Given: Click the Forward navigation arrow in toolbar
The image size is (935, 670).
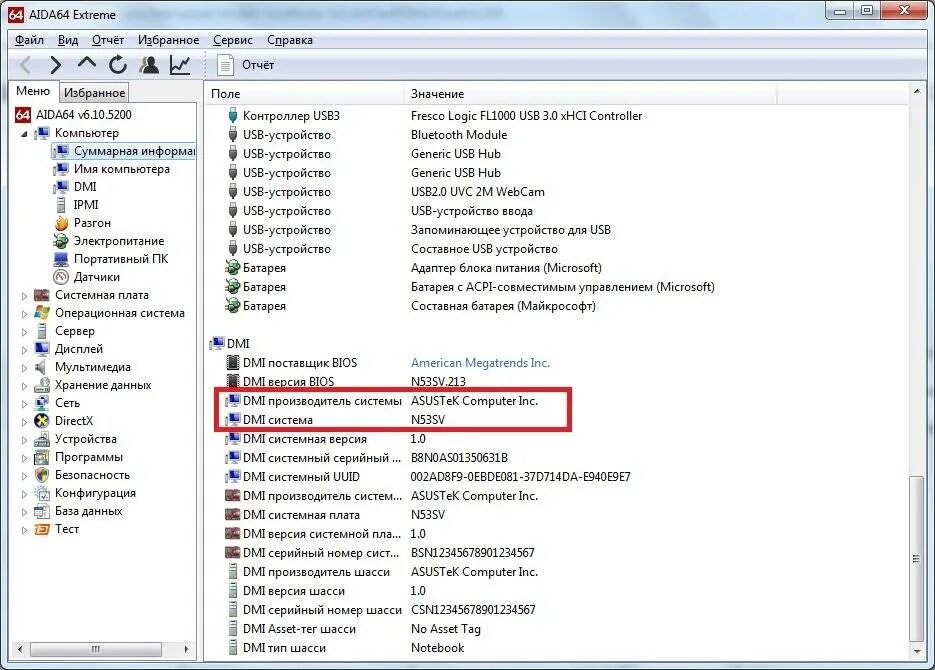Looking at the screenshot, I should pyautogui.click(x=55, y=65).
